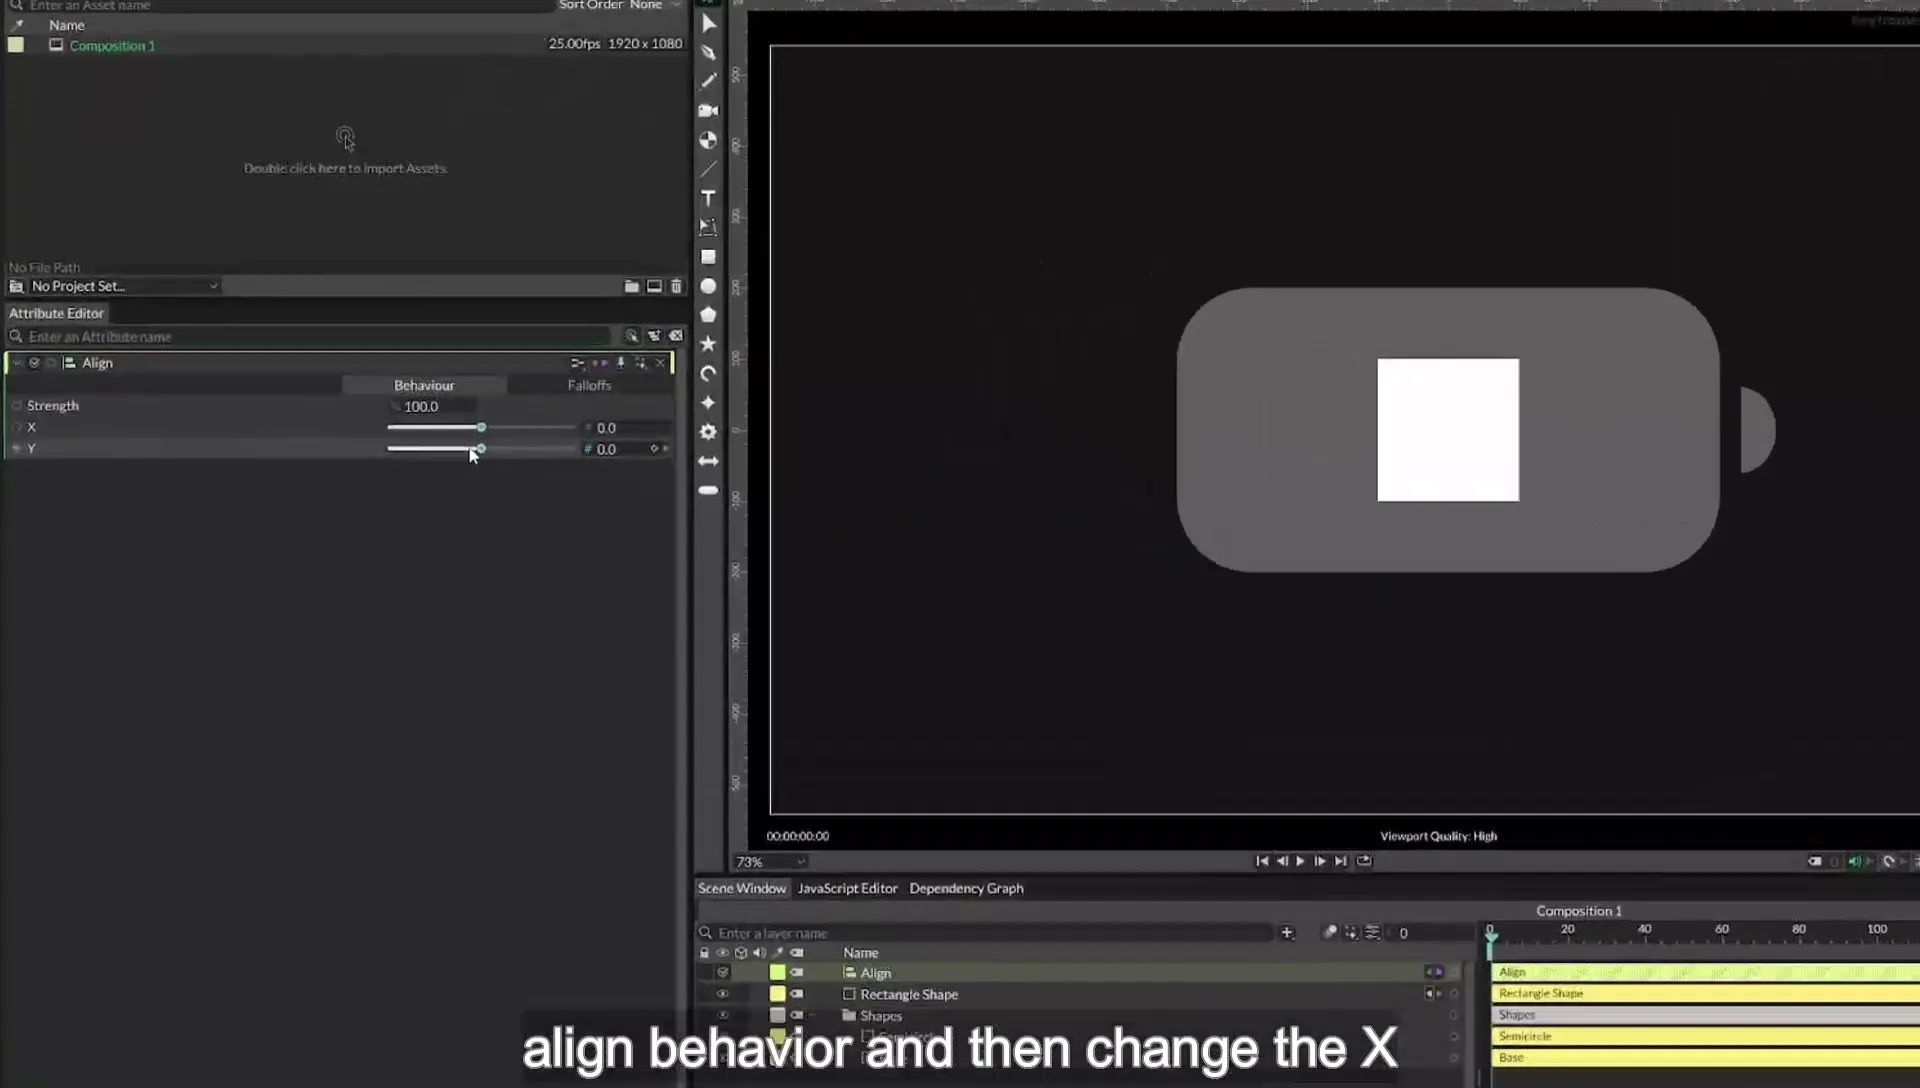Toggle the playback loop mode button
The width and height of the screenshot is (1920, 1088).
click(x=1364, y=861)
